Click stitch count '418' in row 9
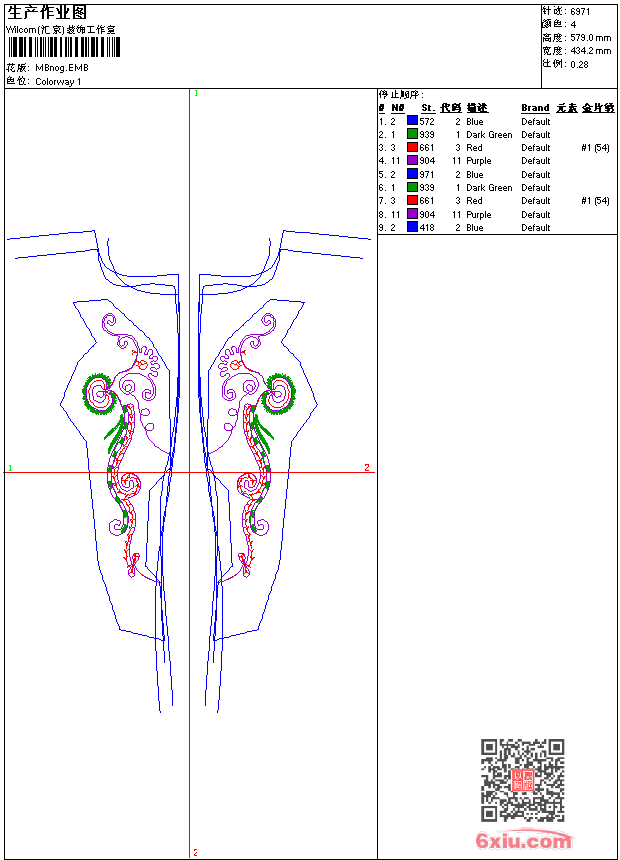The width and height of the screenshot is (620, 860). click(427, 228)
